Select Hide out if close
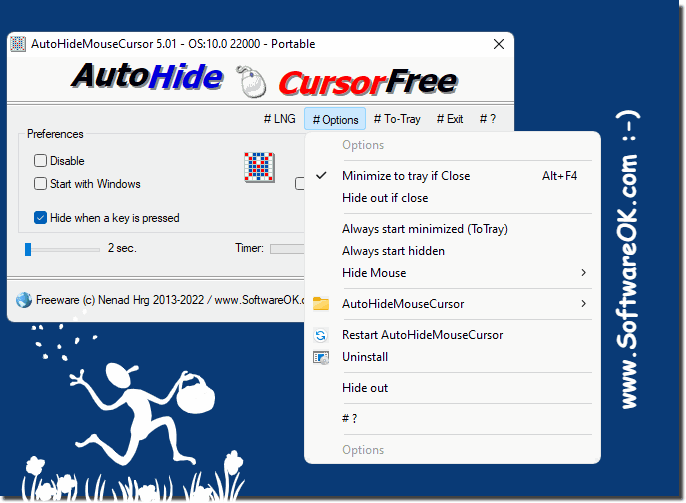 (452, 198)
